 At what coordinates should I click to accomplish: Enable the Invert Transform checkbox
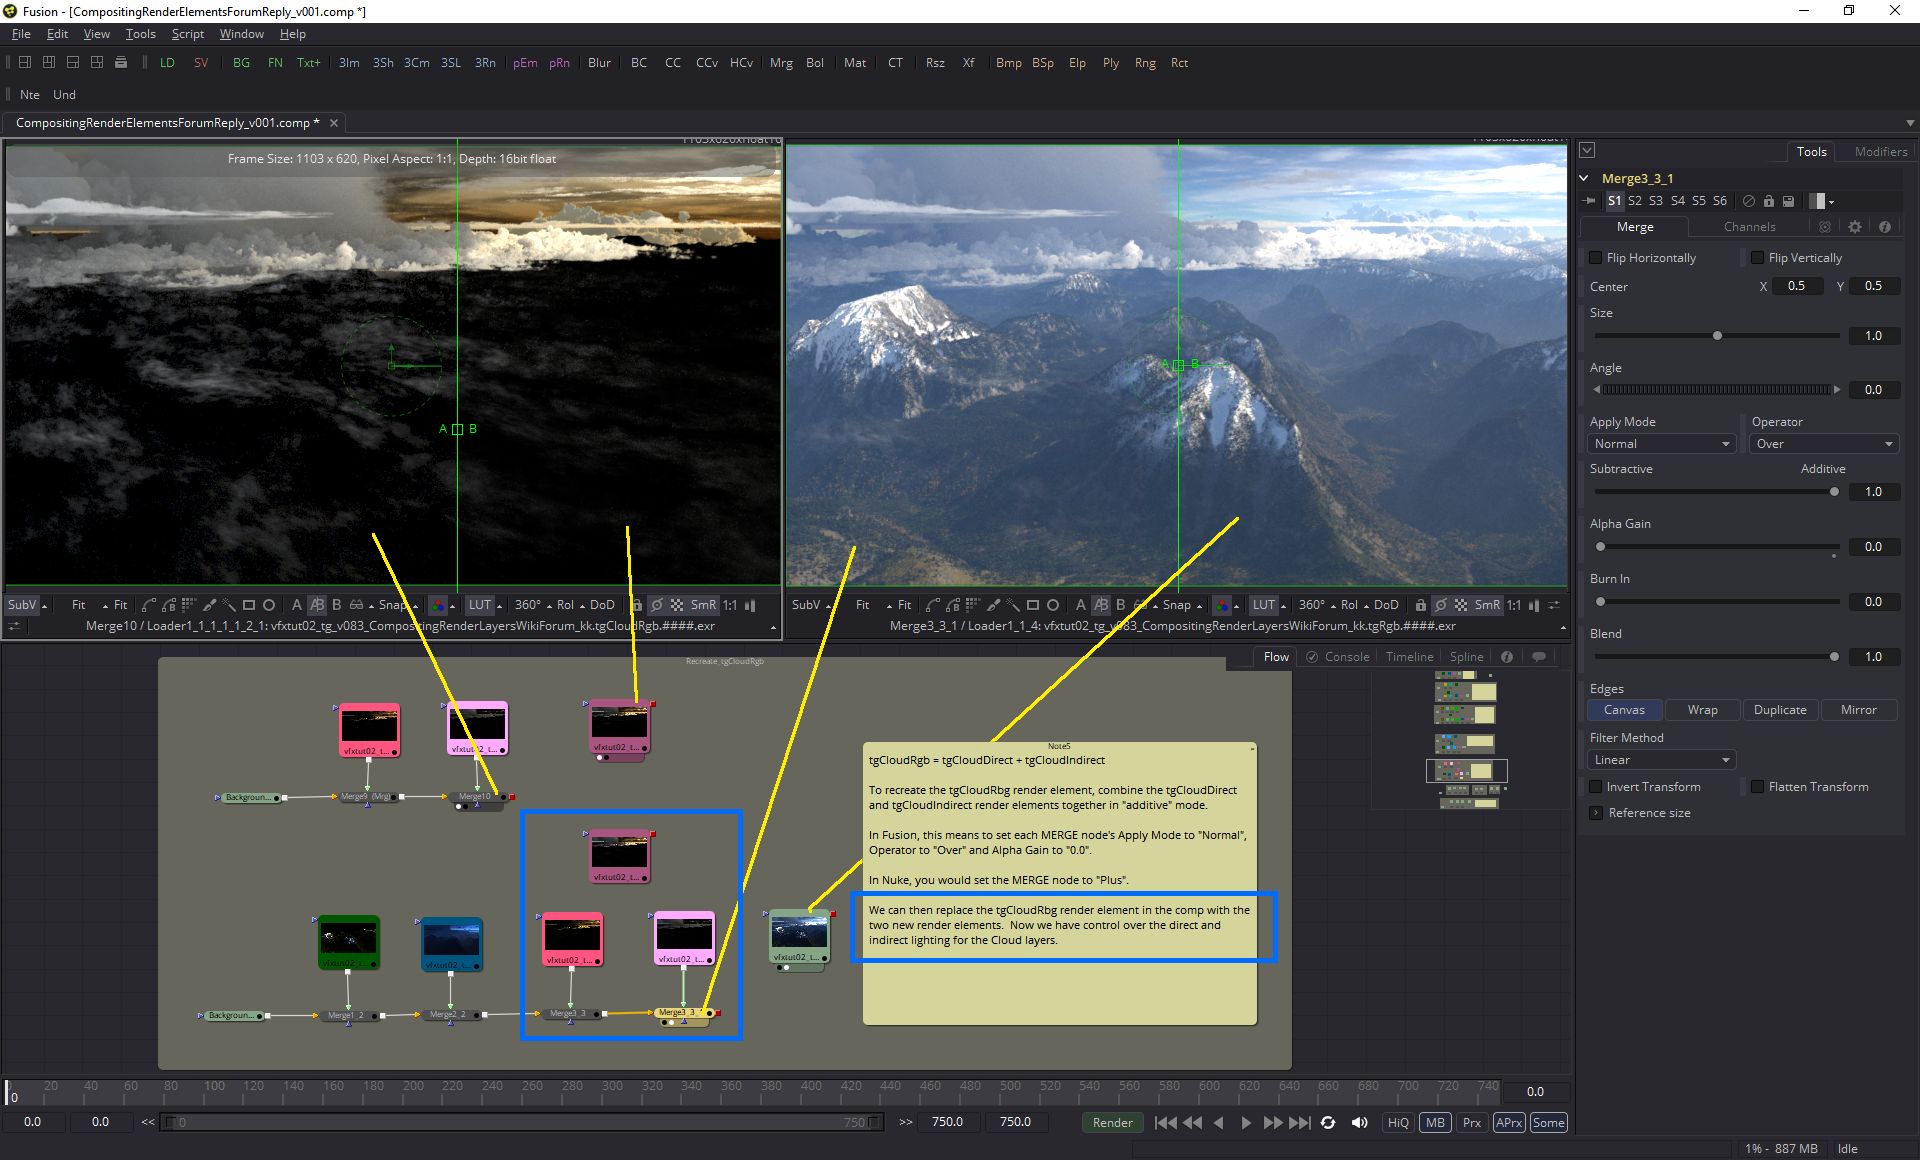click(x=1596, y=787)
